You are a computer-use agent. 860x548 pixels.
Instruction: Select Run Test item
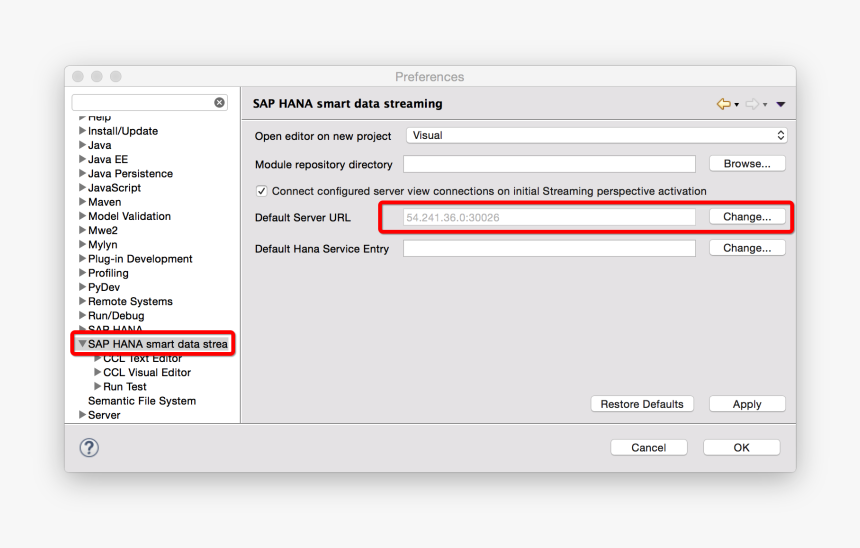(x=125, y=387)
